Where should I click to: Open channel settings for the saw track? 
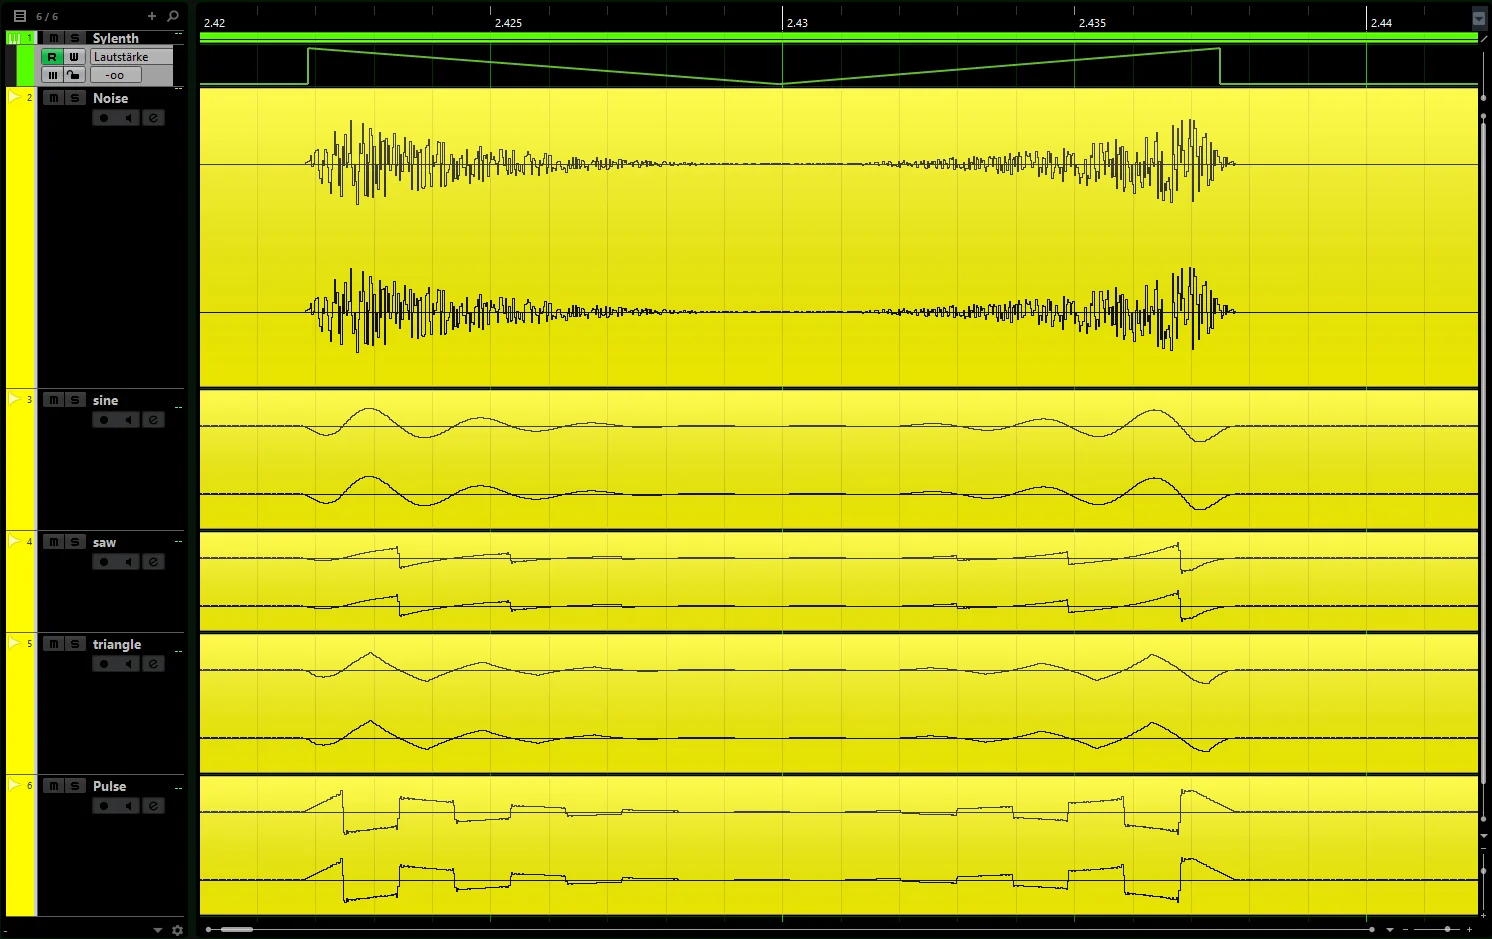(x=153, y=562)
